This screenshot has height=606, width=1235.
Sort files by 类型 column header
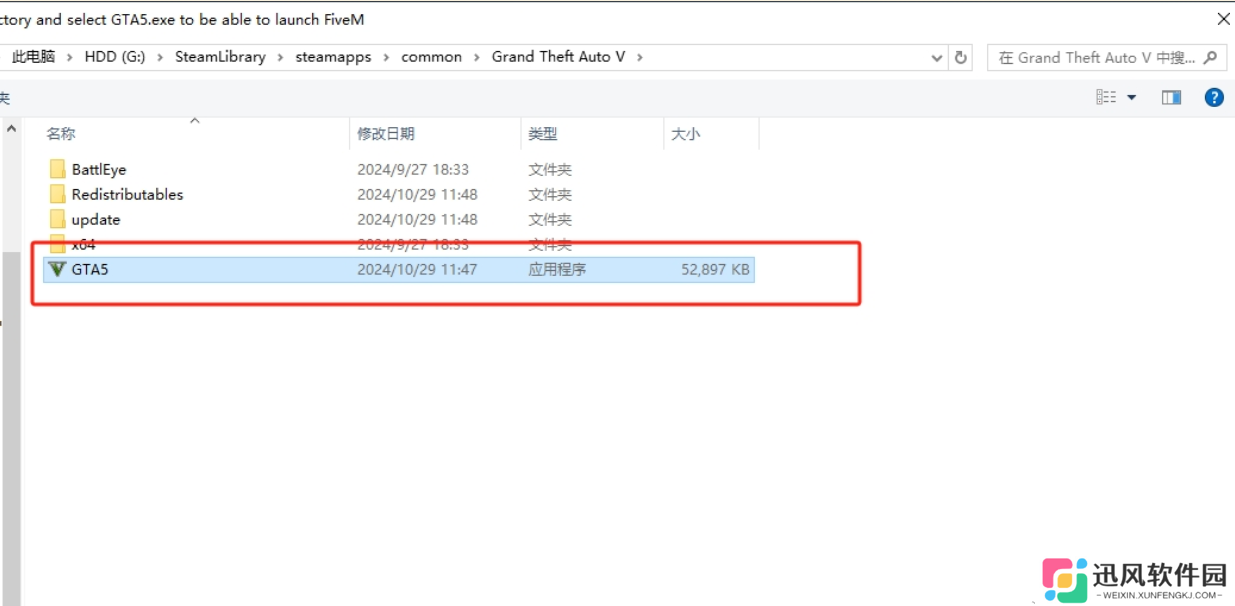tap(543, 134)
